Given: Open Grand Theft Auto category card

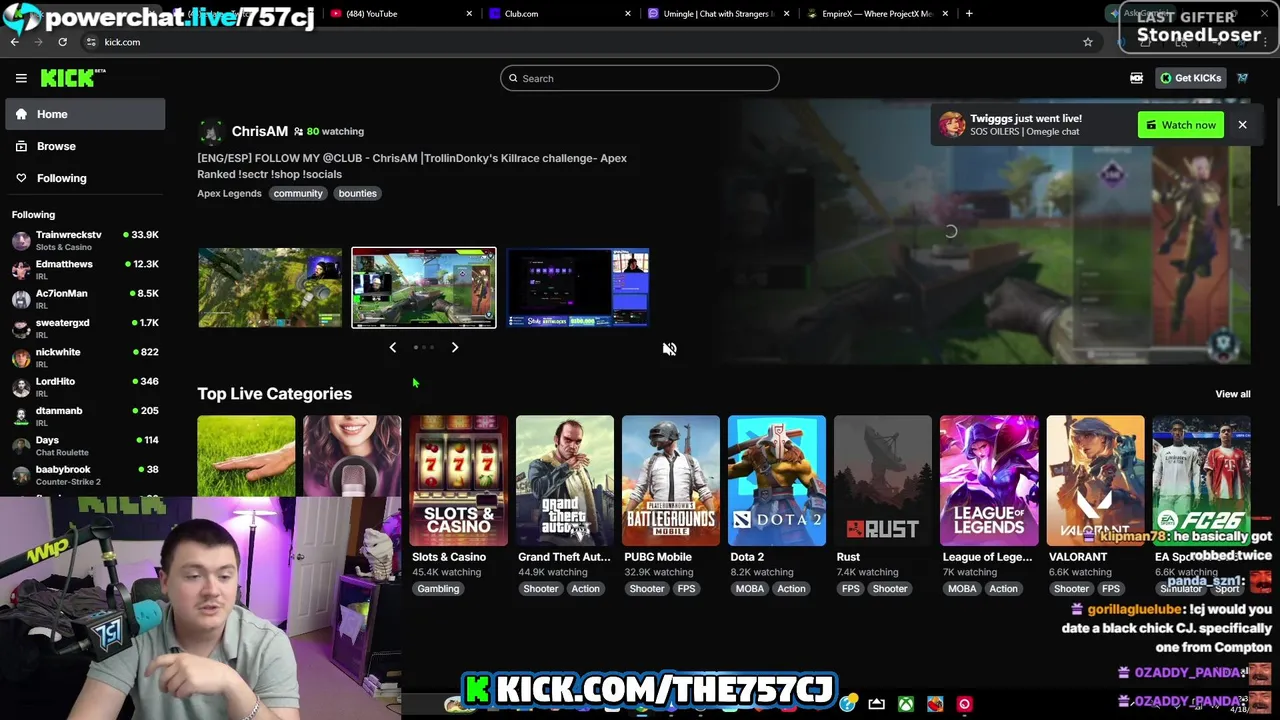Looking at the screenshot, I should pyautogui.click(x=565, y=481).
